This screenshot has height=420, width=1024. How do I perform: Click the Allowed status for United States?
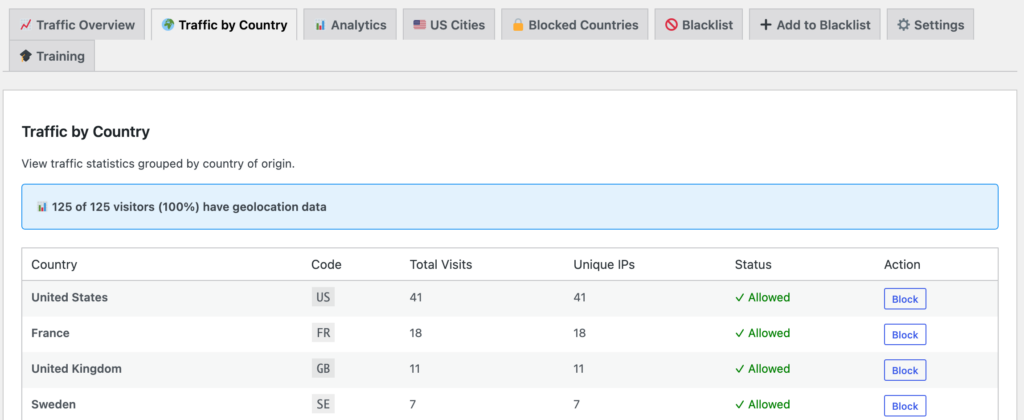click(x=762, y=297)
